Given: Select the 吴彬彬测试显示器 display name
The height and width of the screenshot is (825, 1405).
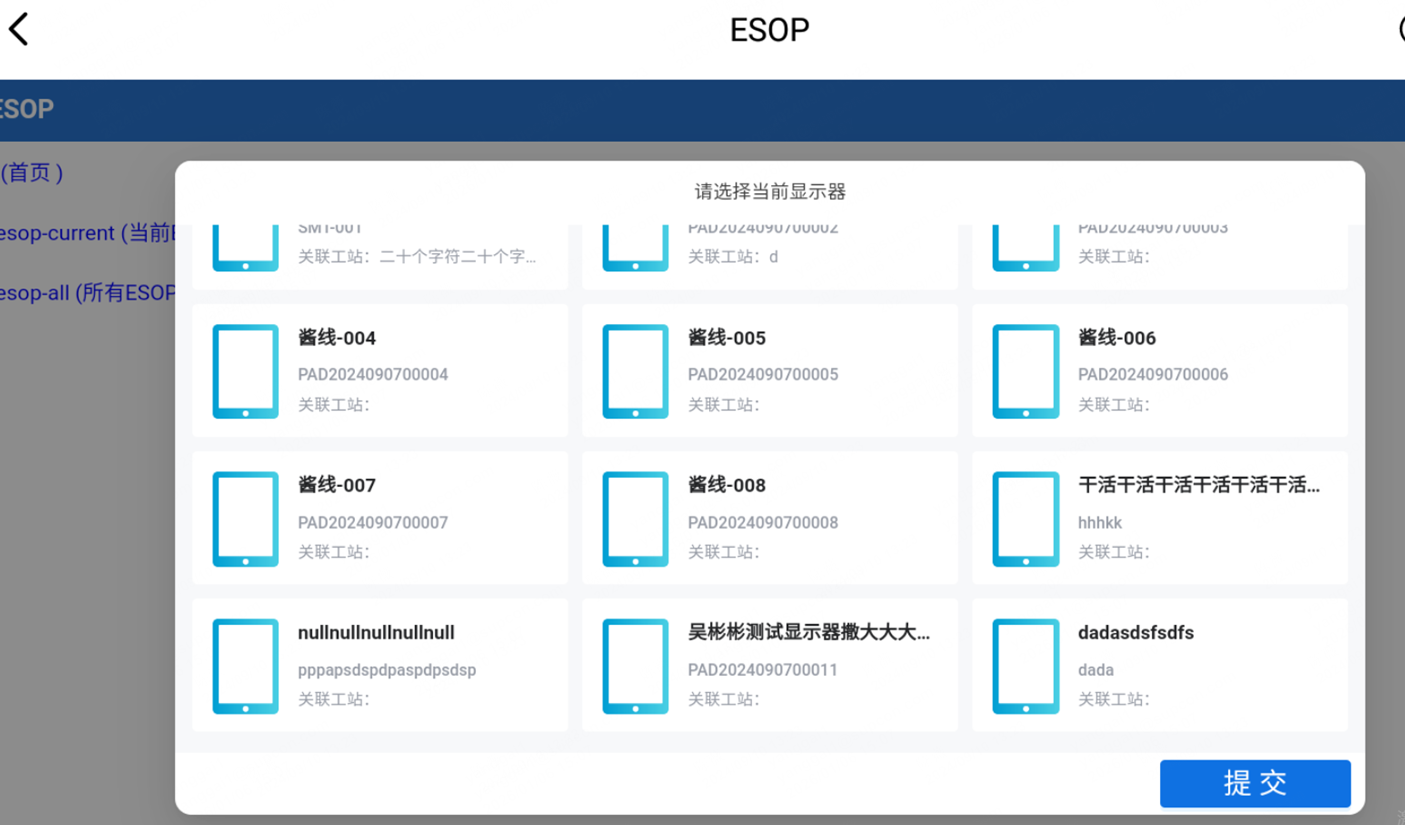Looking at the screenshot, I should pyautogui.click(x=809, y=633).
